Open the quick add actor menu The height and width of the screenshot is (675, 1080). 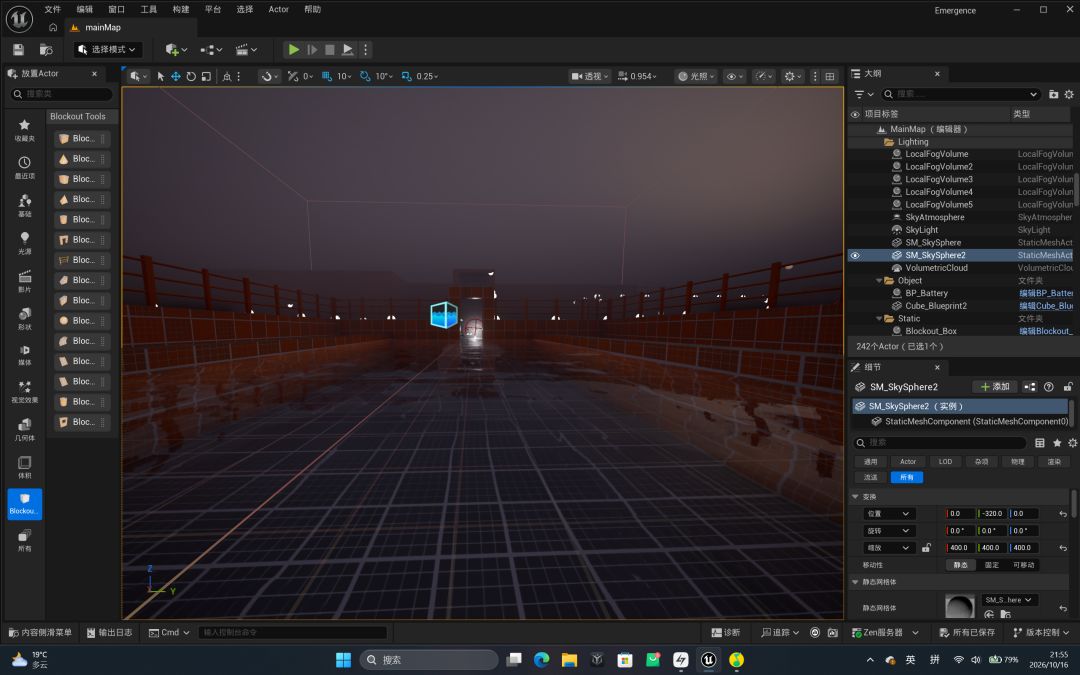click(x=176, y=50)
